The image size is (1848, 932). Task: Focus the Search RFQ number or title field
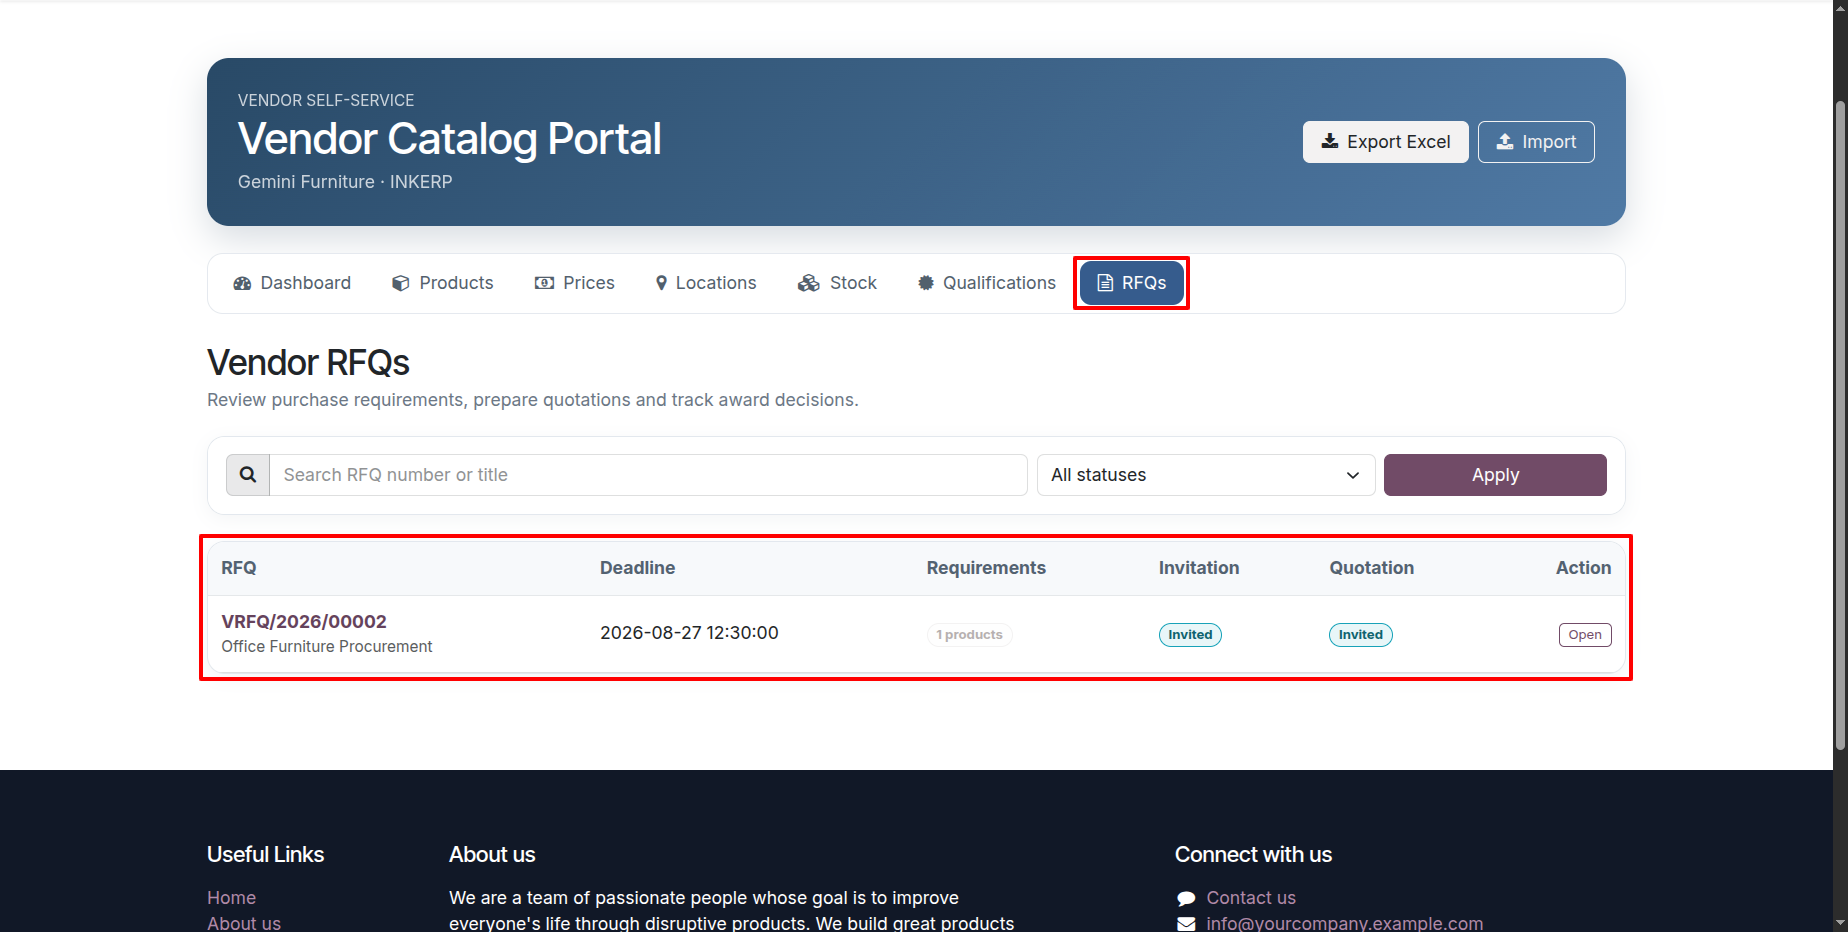pyautogui.click(x=648, y=475)
